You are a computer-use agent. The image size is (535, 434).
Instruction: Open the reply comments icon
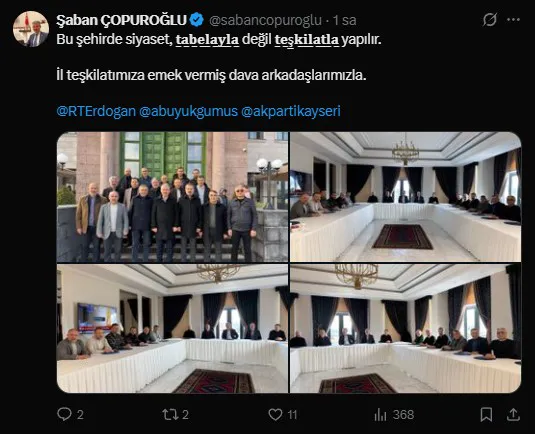[x=64, y=414]
